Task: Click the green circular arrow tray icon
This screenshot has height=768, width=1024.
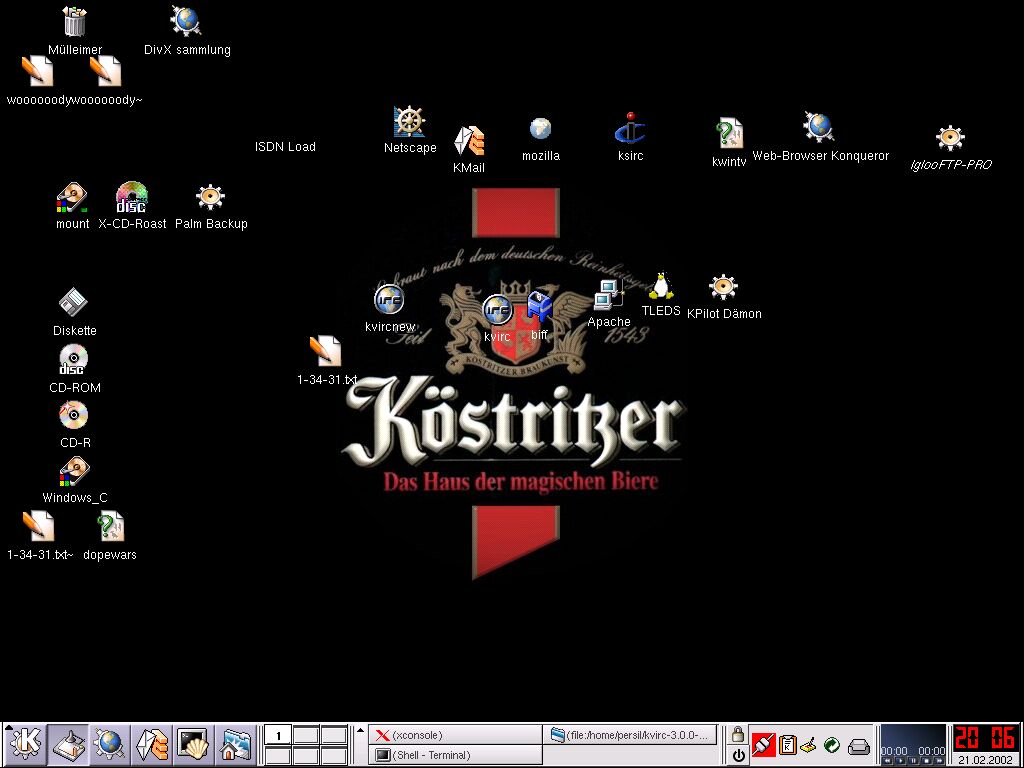Action: pos(831,745)
